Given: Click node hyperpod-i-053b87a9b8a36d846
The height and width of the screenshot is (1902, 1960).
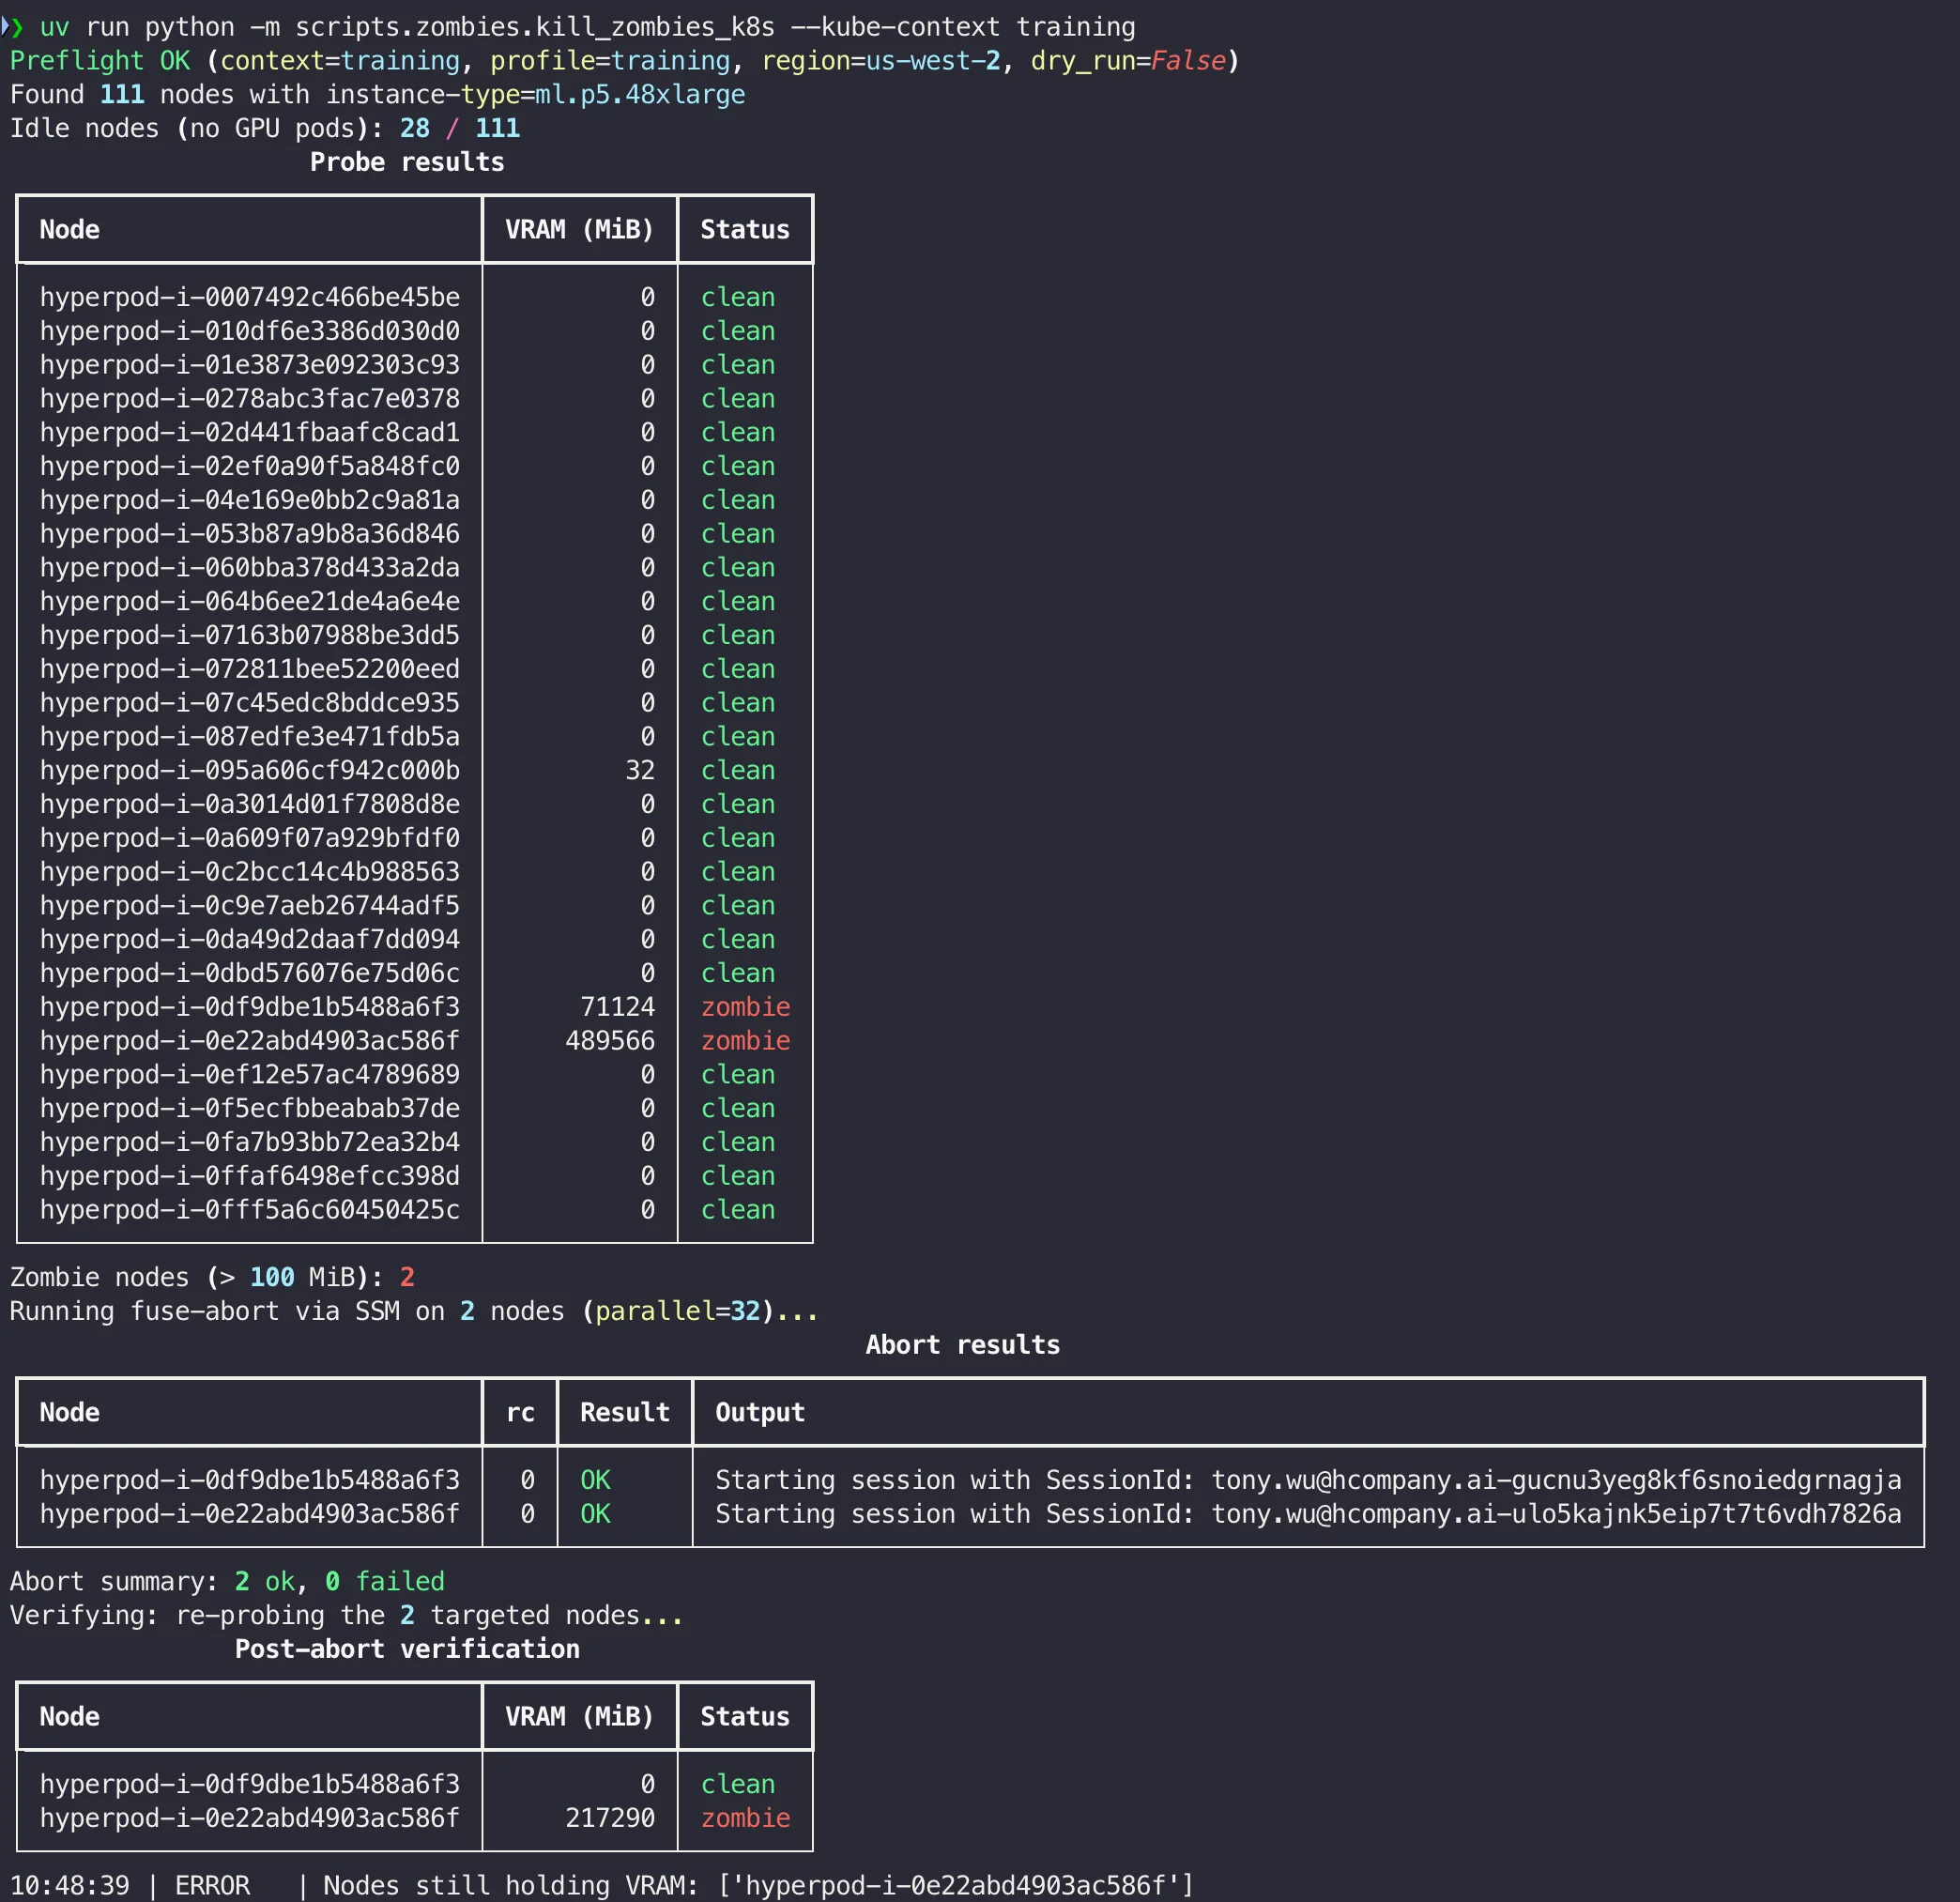Looking at the screenshot, I should (250, 534).
